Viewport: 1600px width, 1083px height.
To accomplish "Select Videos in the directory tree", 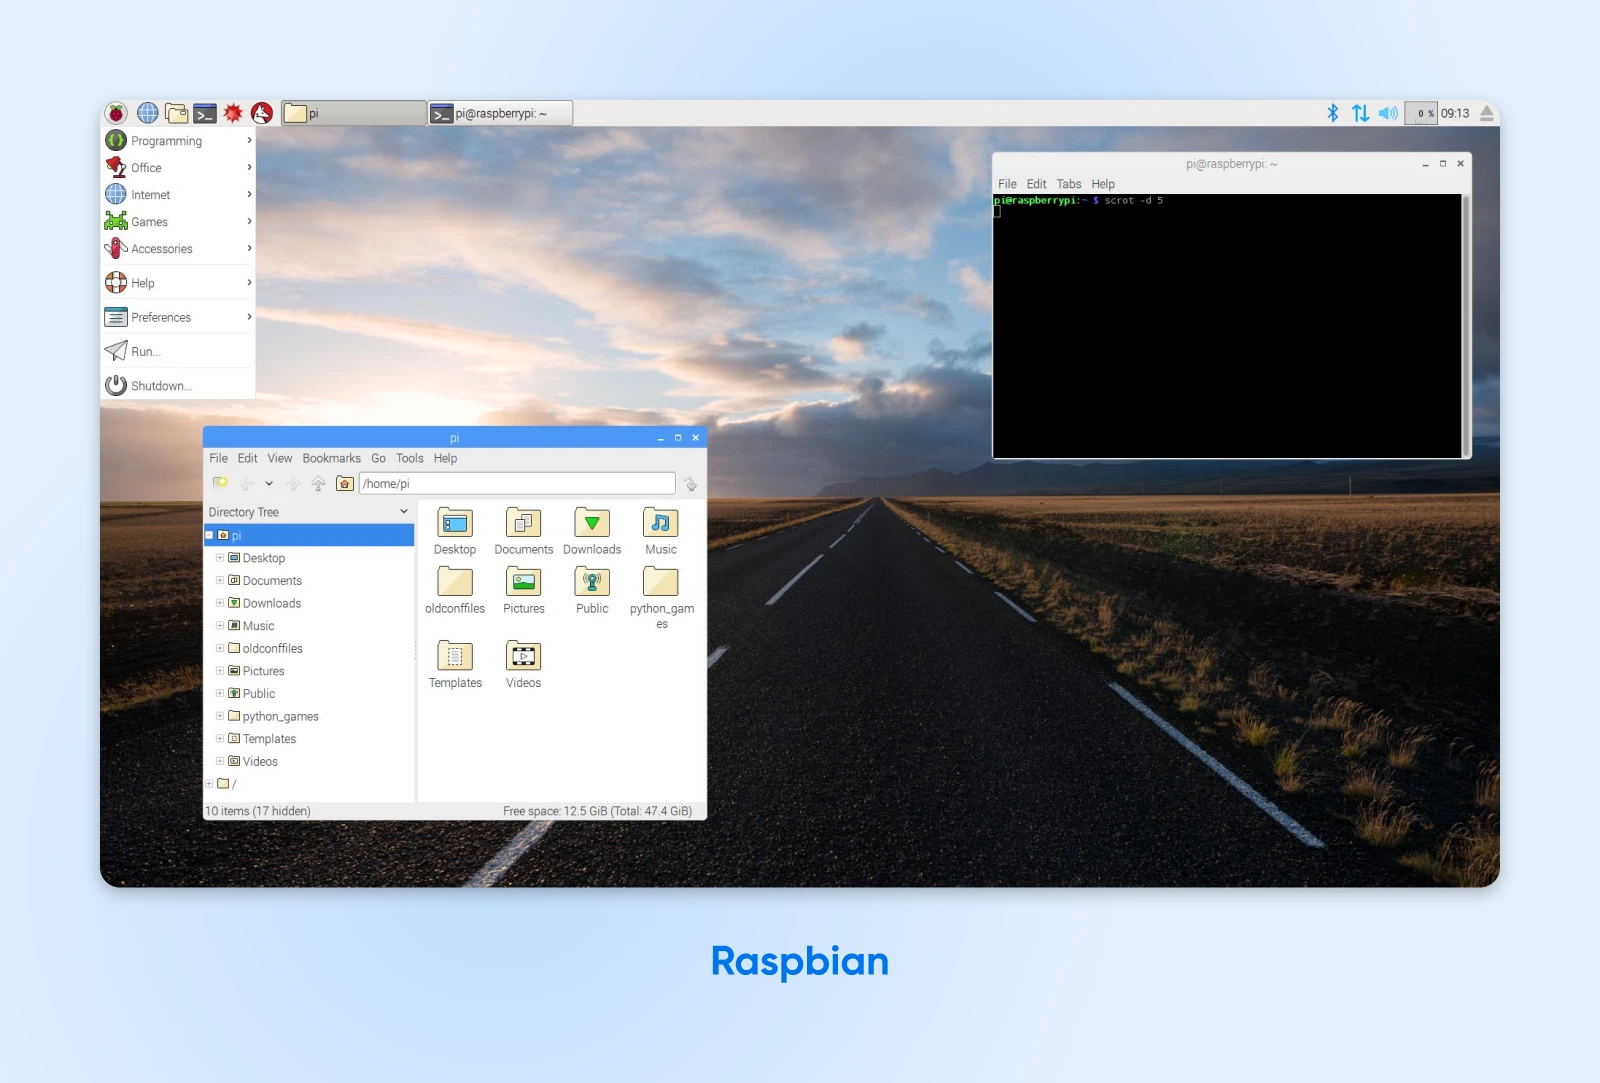I will 260,761.
